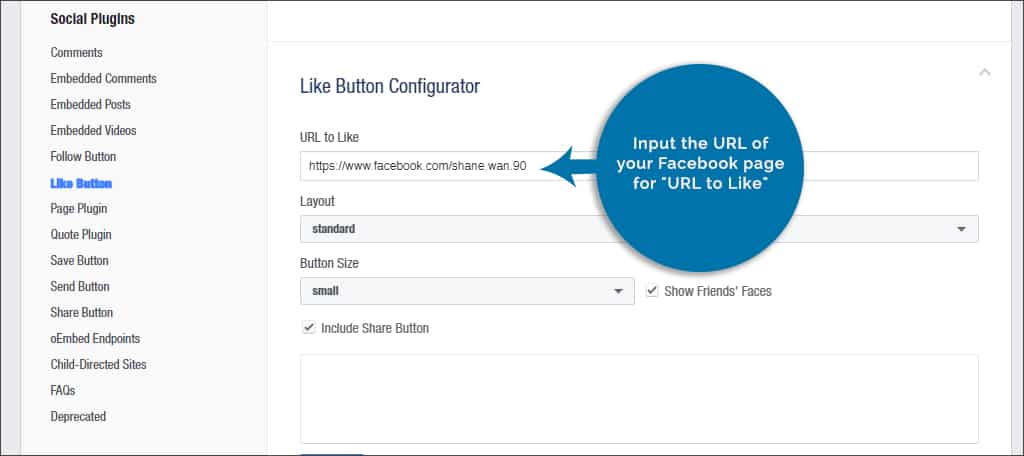Open oEmbed Endpoints sidebar item

[95, 338]
